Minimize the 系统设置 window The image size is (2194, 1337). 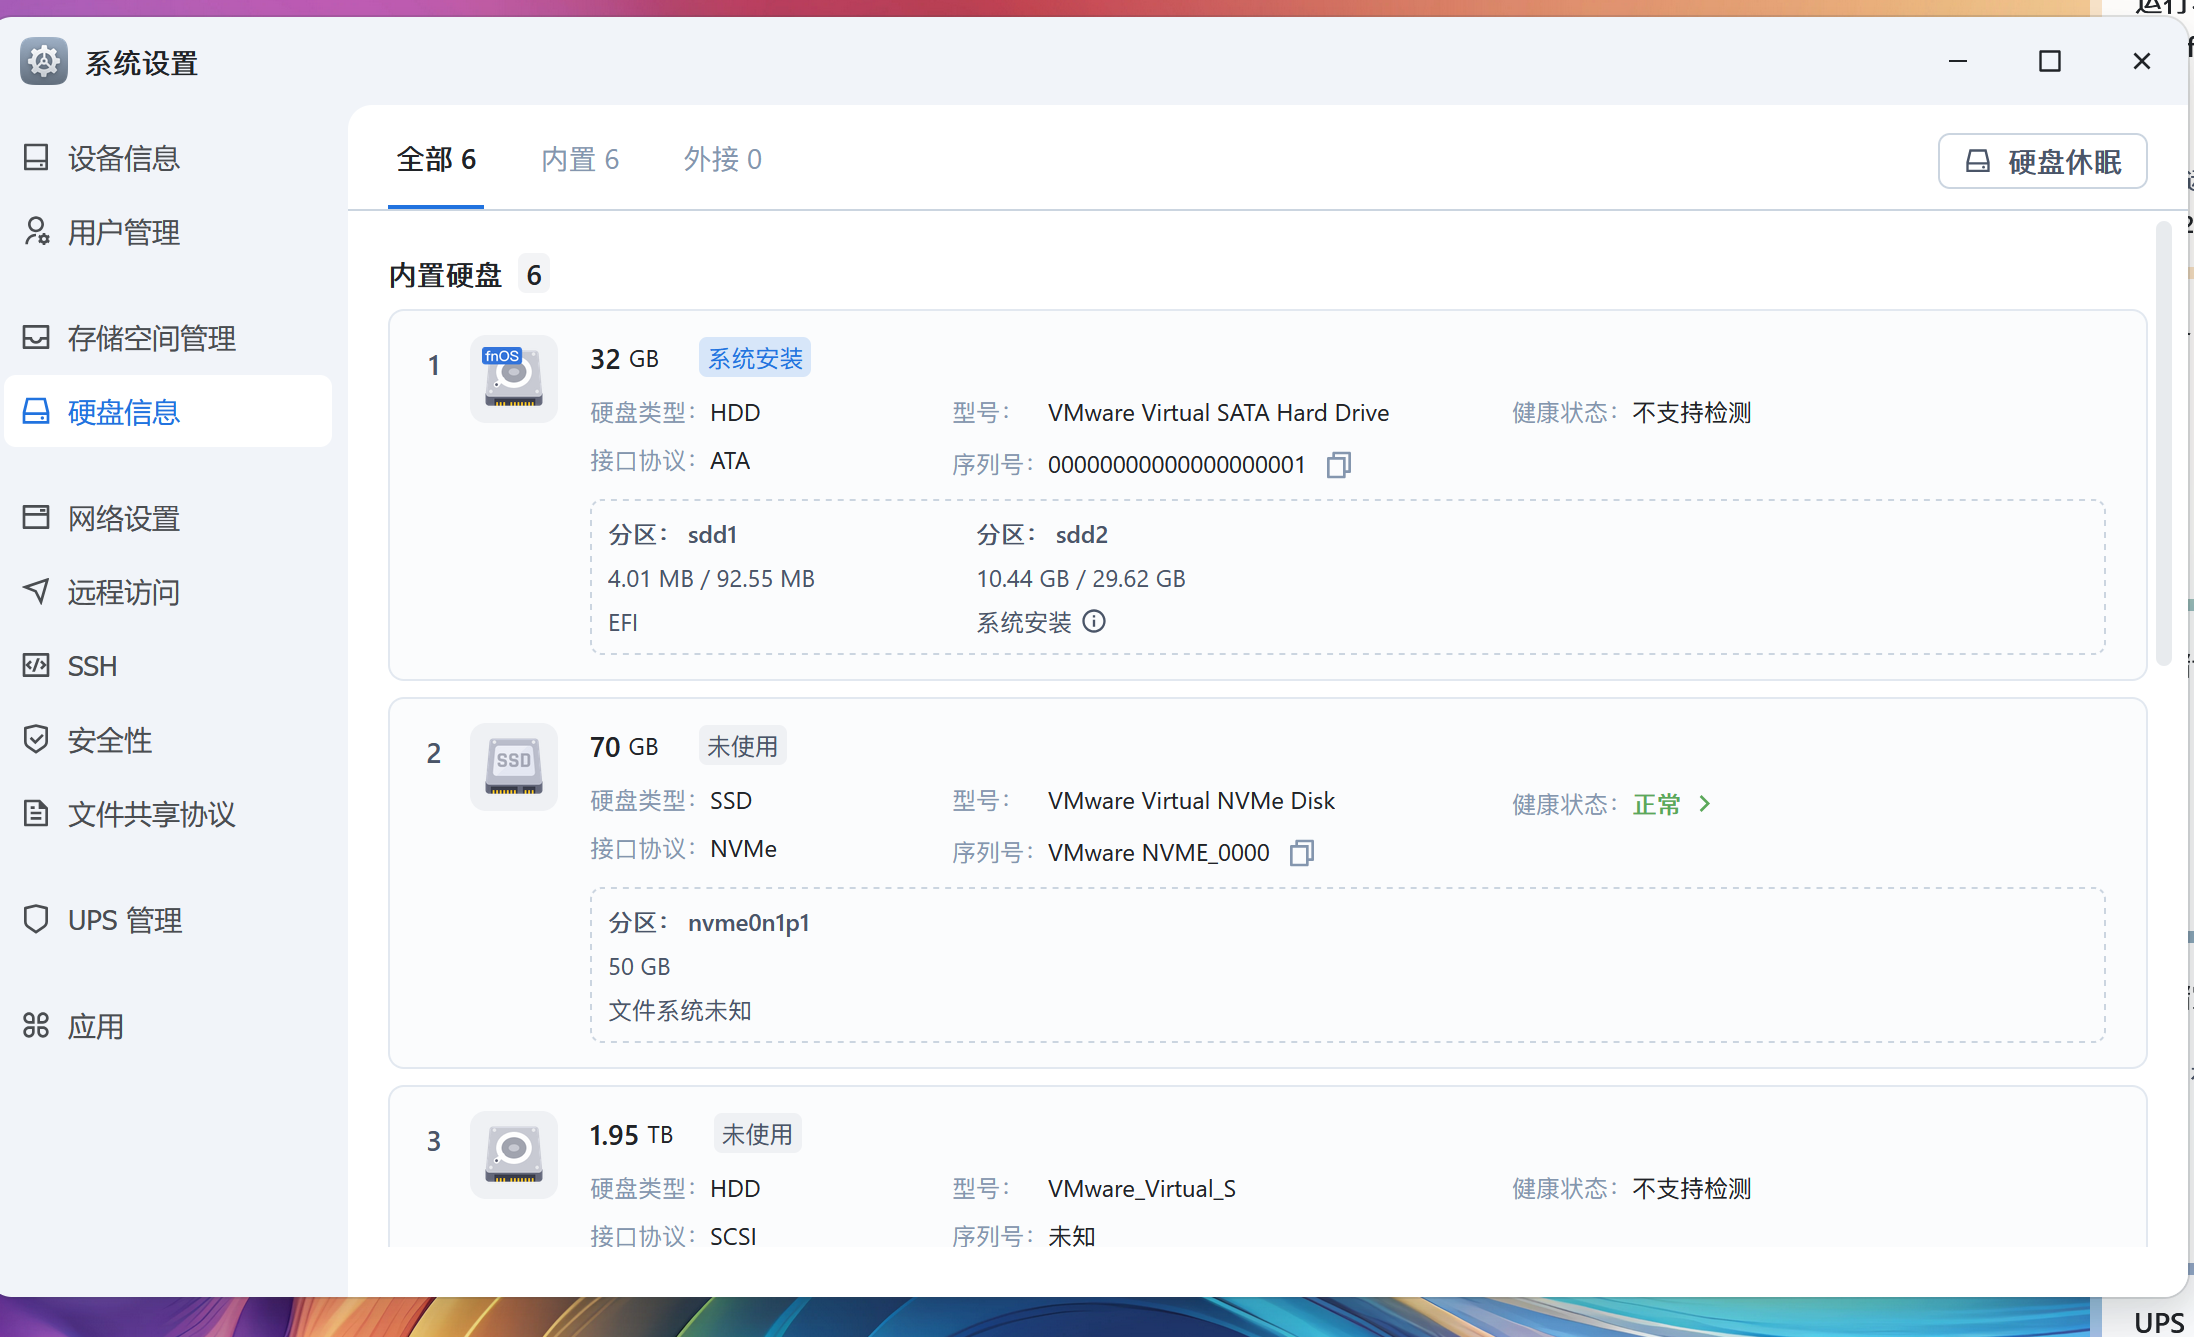coord(1958,61)
